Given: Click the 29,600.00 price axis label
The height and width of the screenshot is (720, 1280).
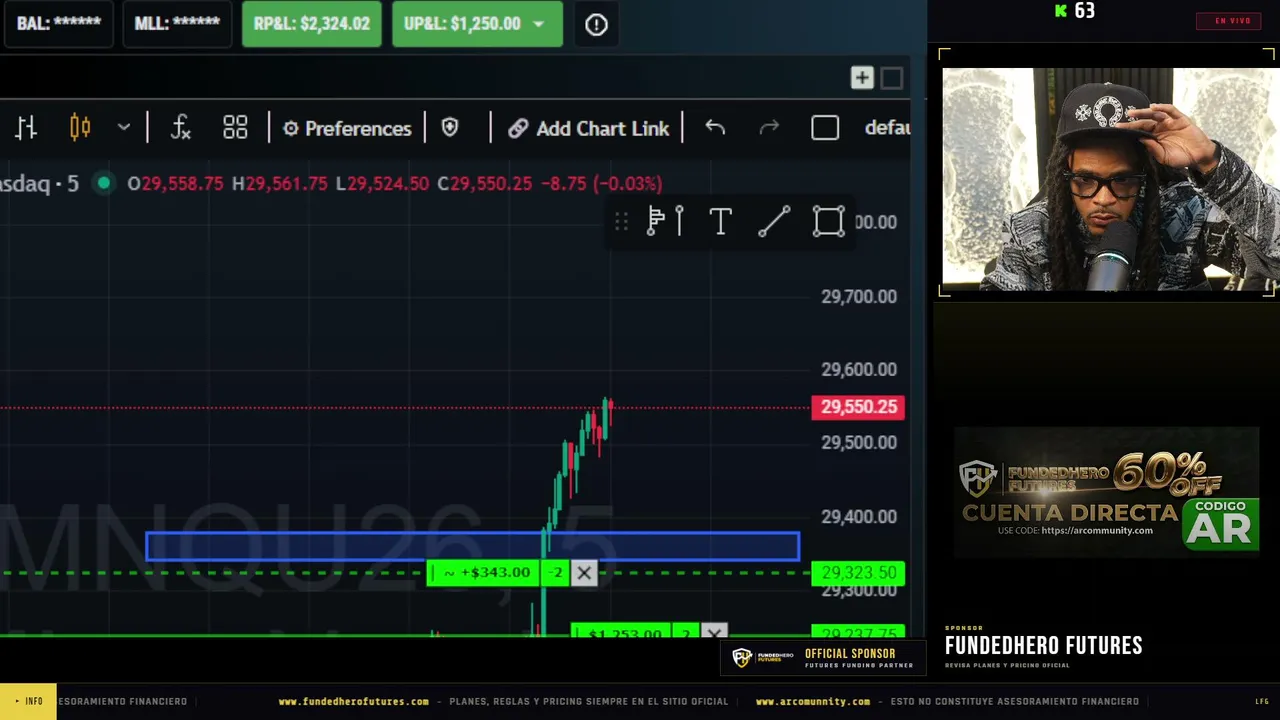Looking at the screenshot, I should point(859,369).
